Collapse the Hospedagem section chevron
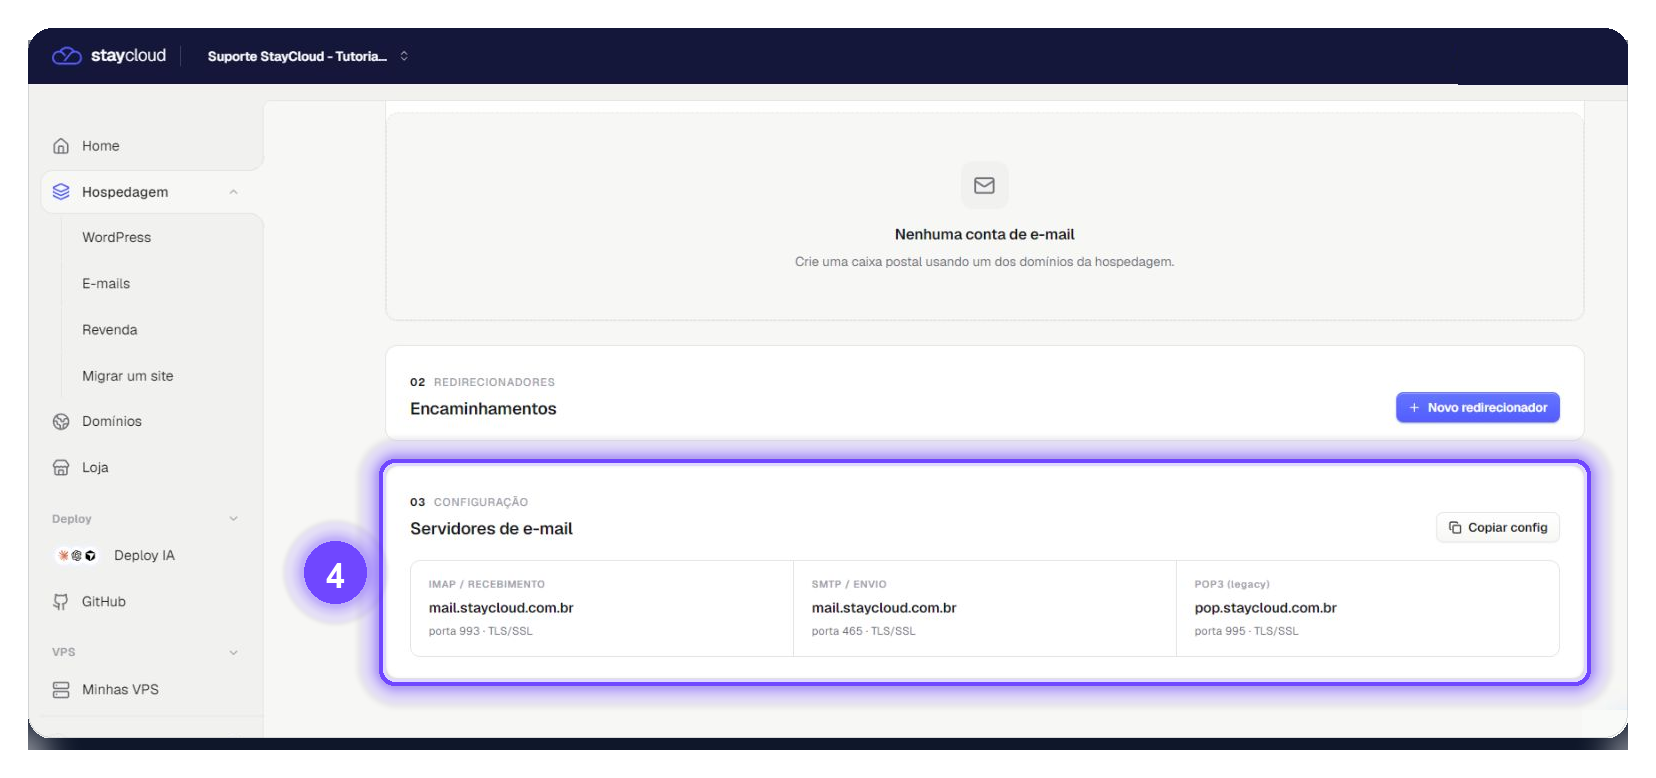The width and height of the screenshot is (1656, 778). point(233,192)
